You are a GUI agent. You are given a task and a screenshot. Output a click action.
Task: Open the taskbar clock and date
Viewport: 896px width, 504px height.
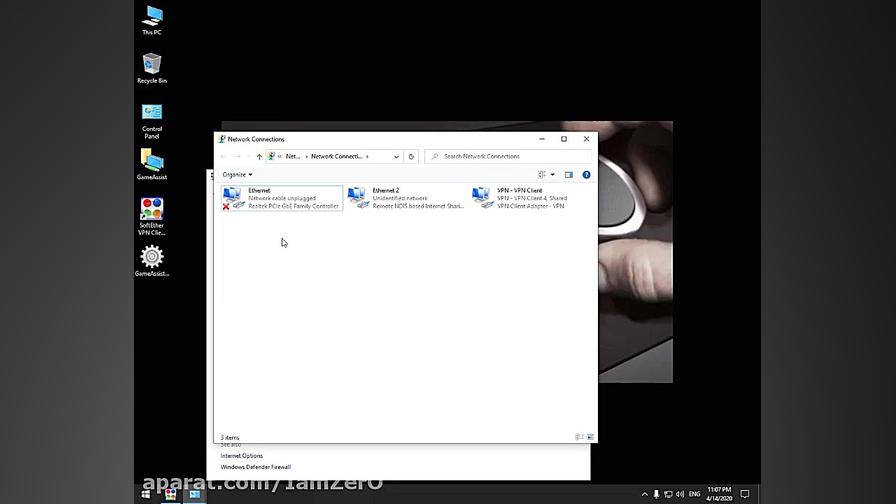[719, 494]
